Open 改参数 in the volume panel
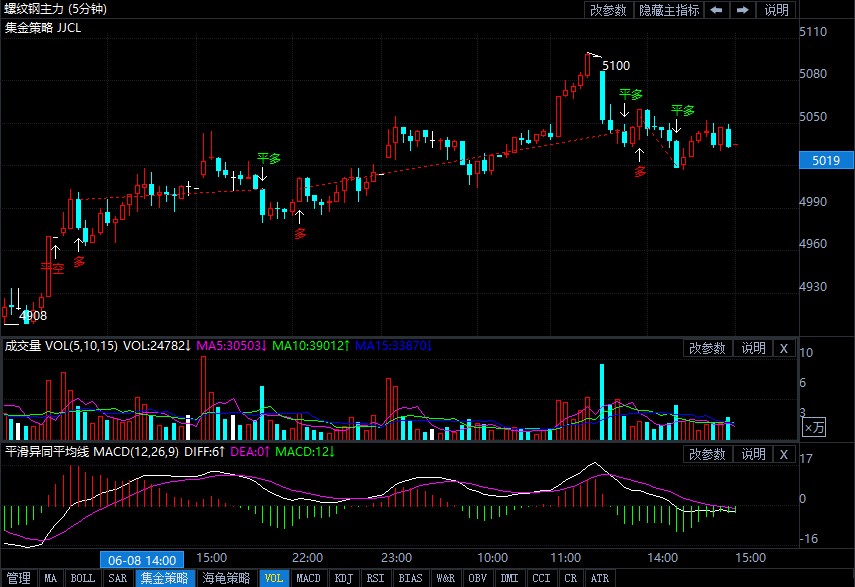This screenshot has height=587, width=855. click(x=707, y=348)
